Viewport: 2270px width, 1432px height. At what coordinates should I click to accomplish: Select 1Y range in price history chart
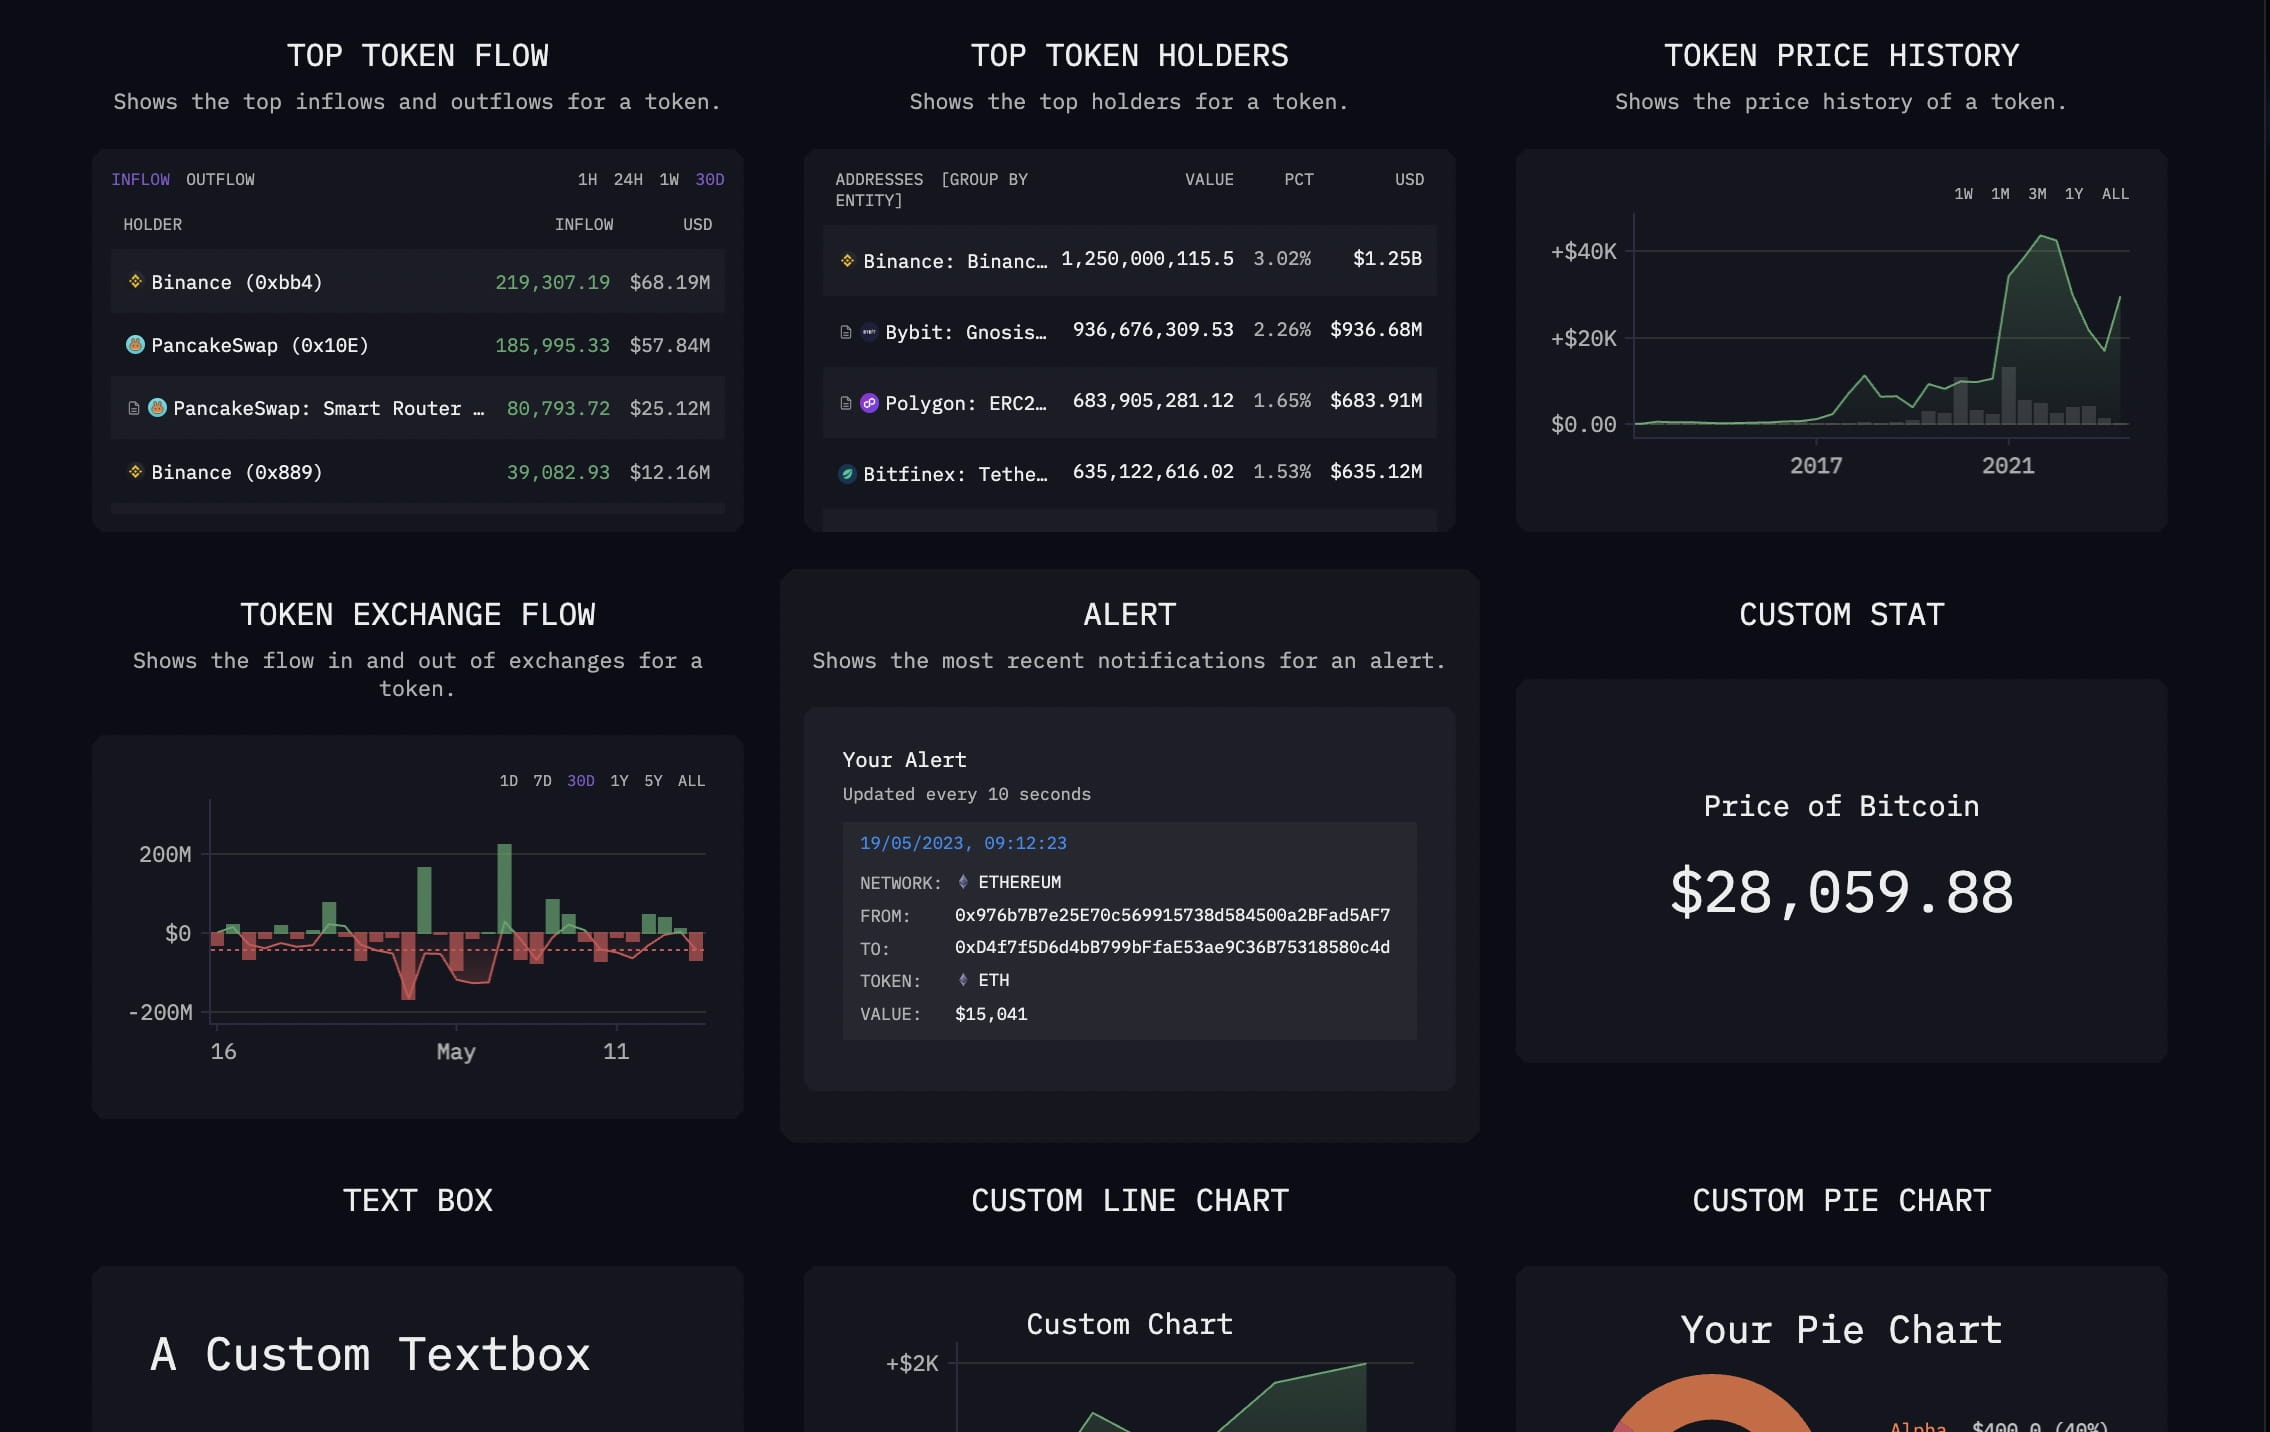point(2074,194)
